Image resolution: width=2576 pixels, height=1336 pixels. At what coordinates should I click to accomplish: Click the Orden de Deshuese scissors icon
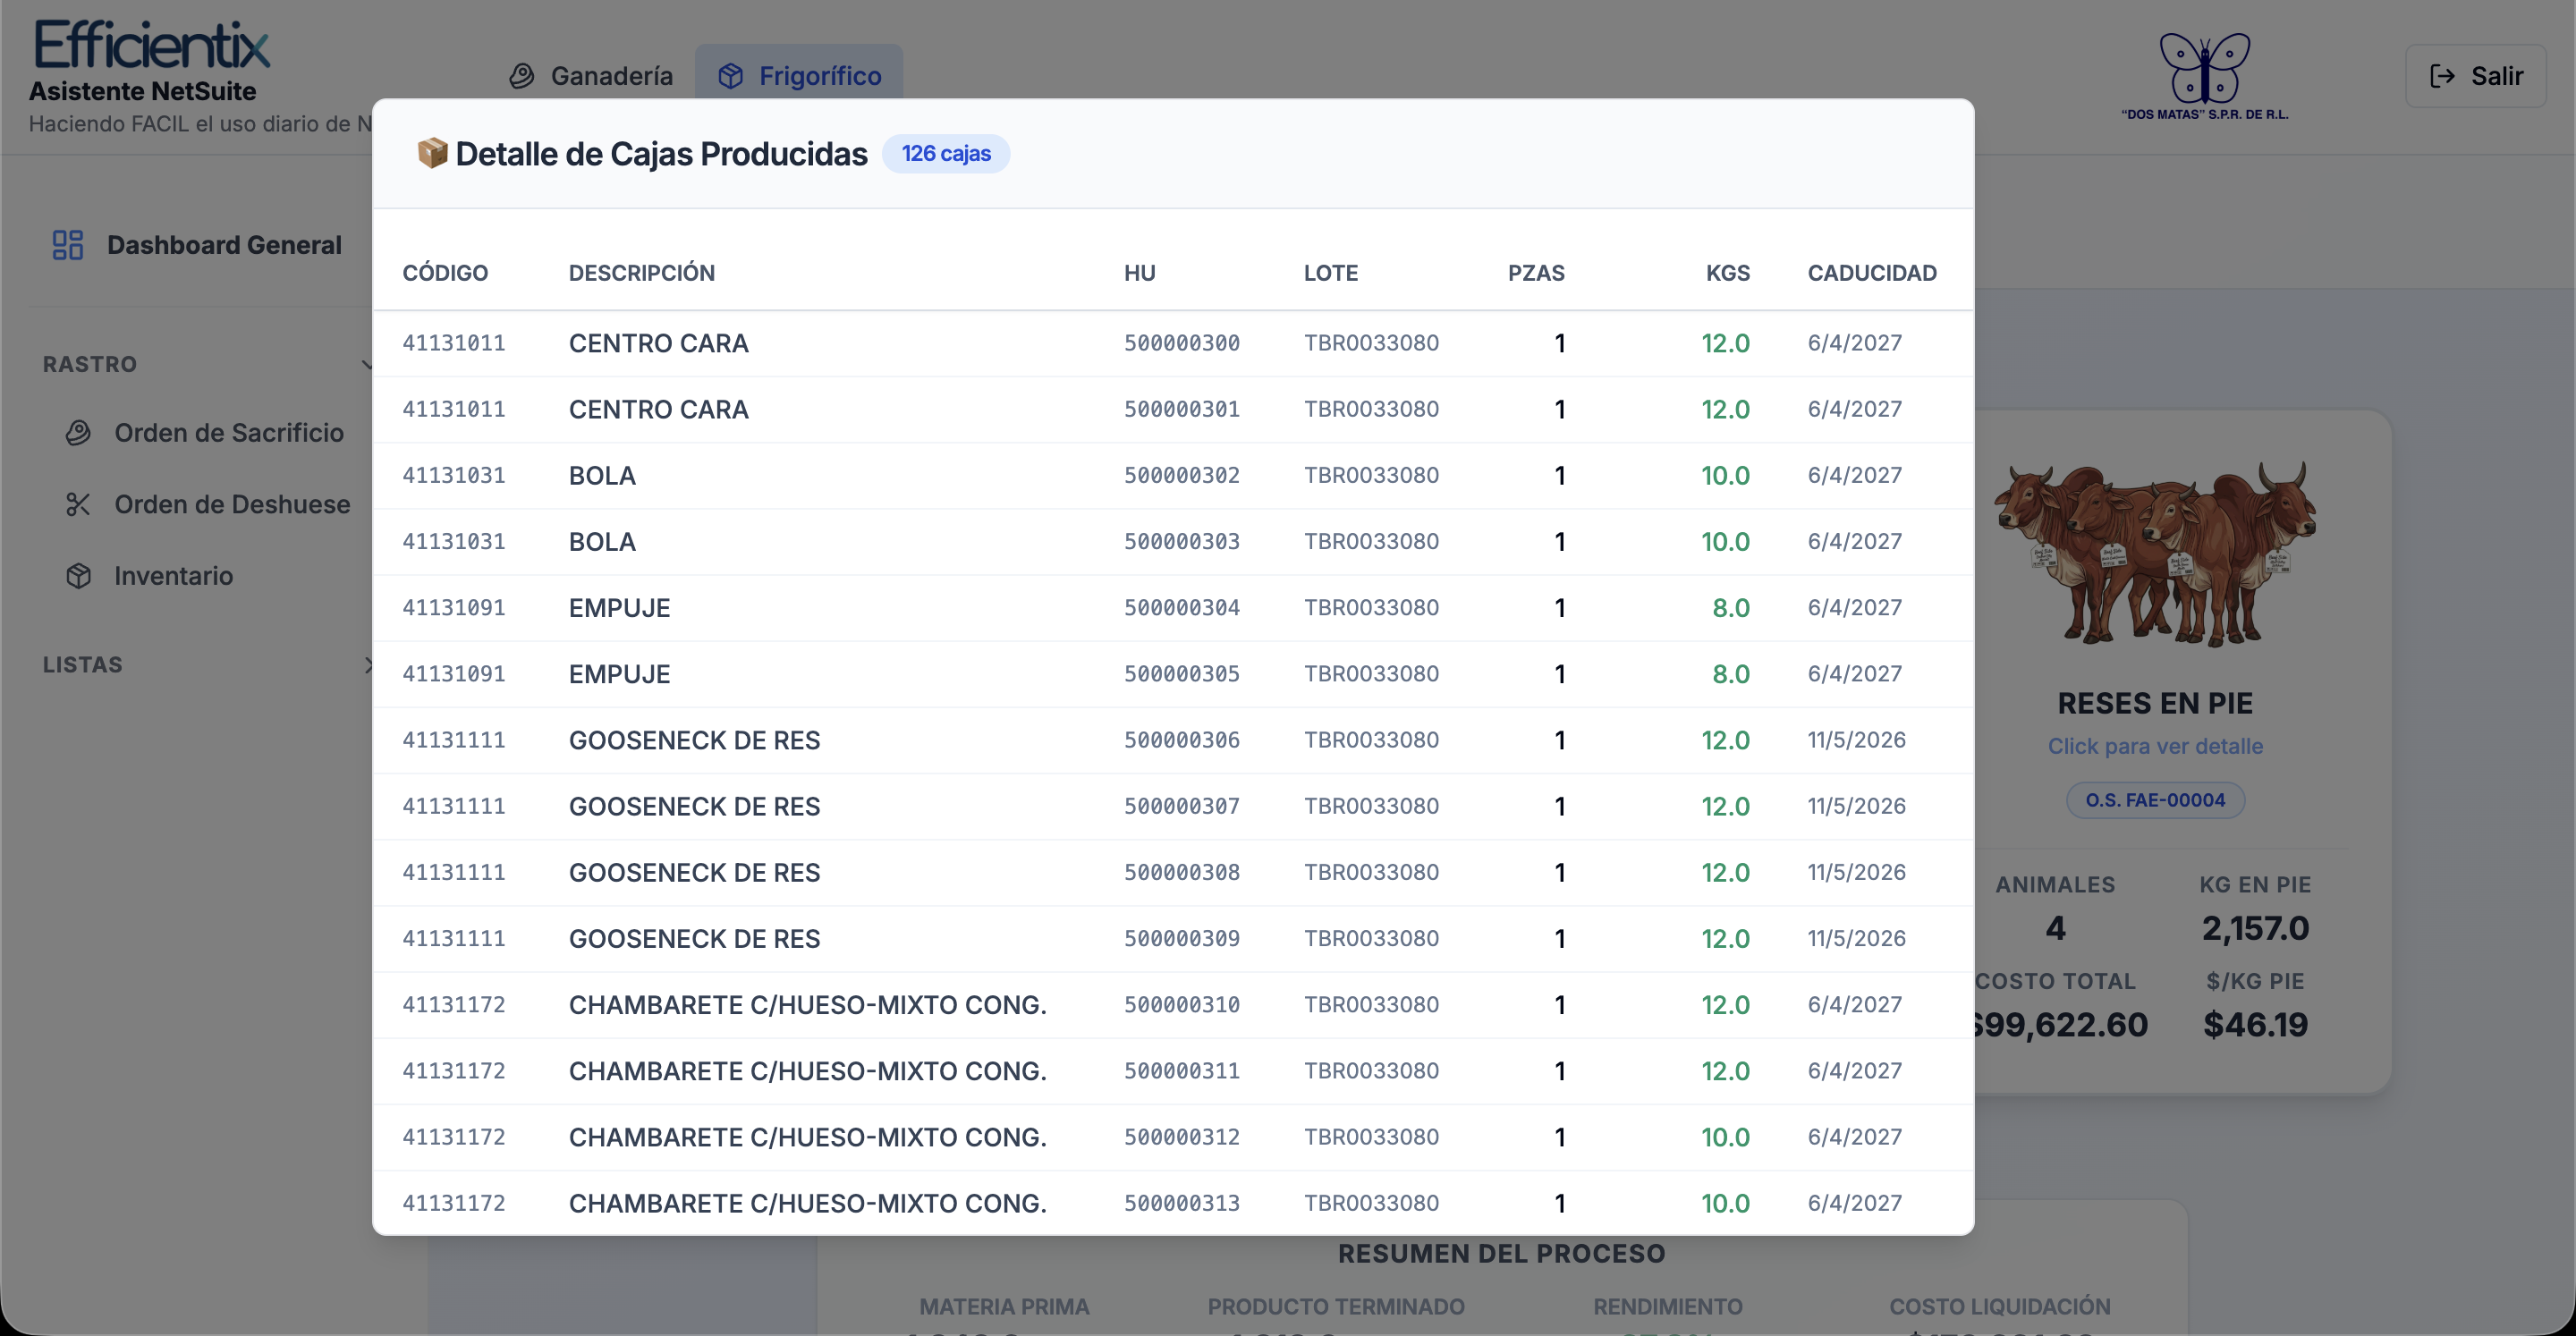point(78,505)
